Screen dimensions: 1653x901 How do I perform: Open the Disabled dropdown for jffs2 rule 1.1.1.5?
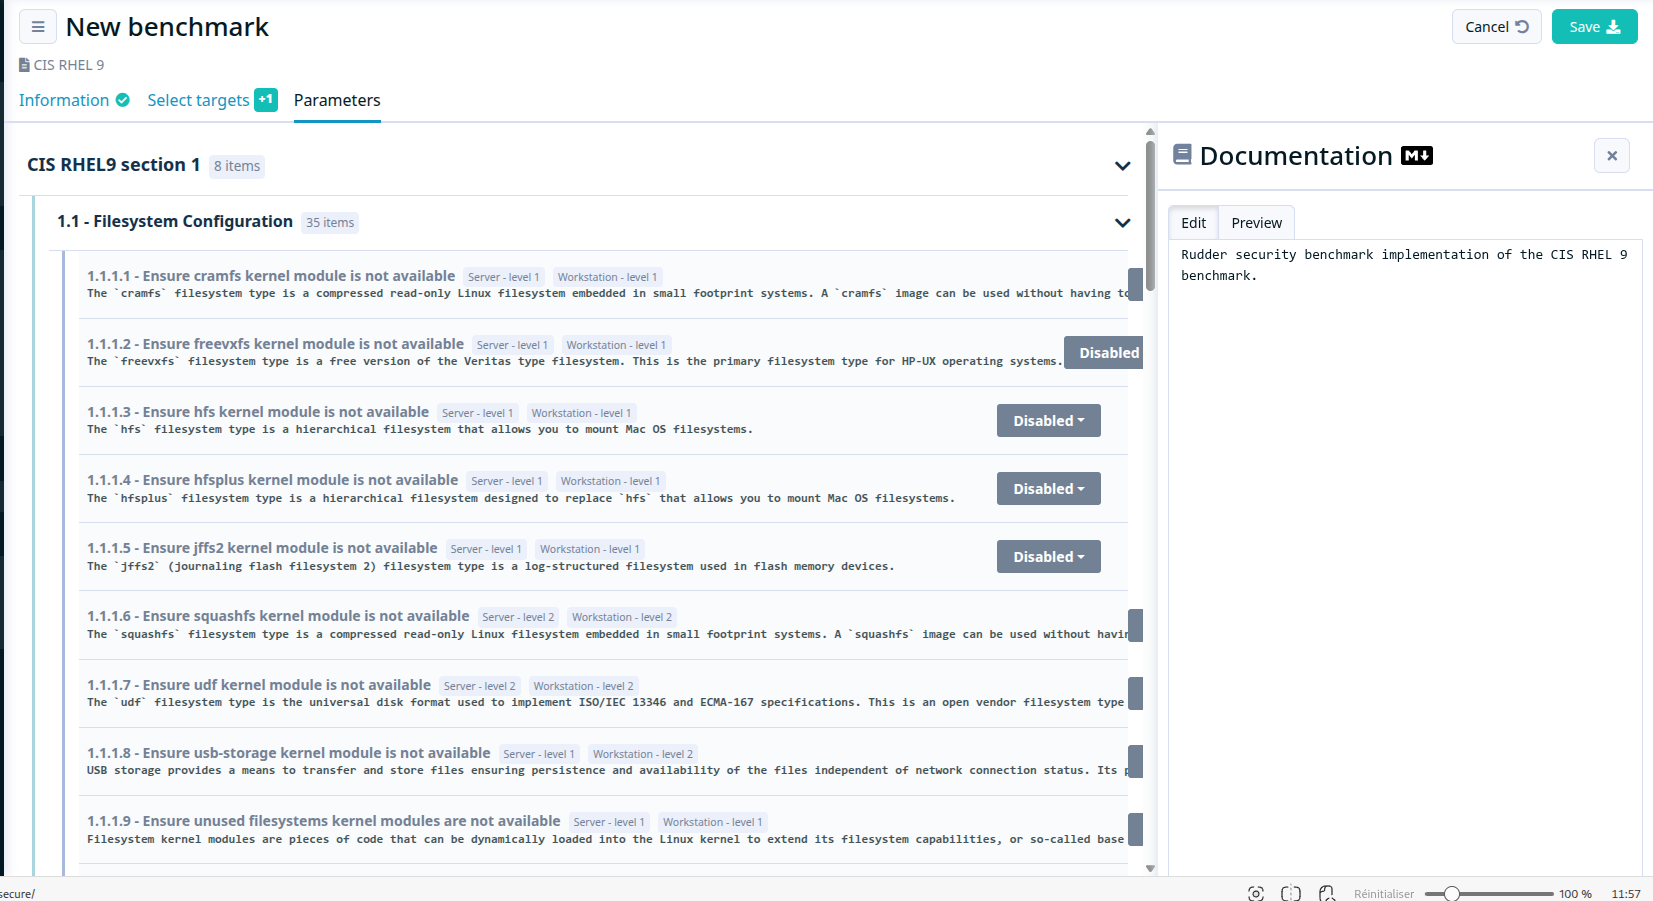(1049, 557)
